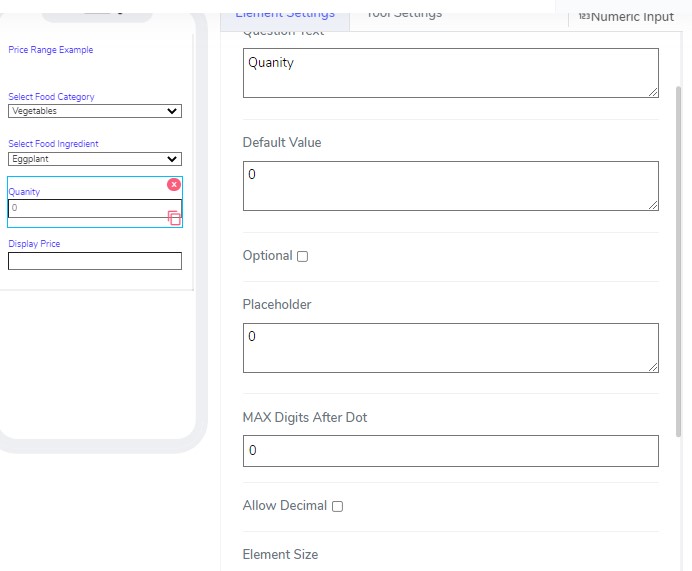
Task: Duplicate the Quanity element using copy icon
Action: 174,218
